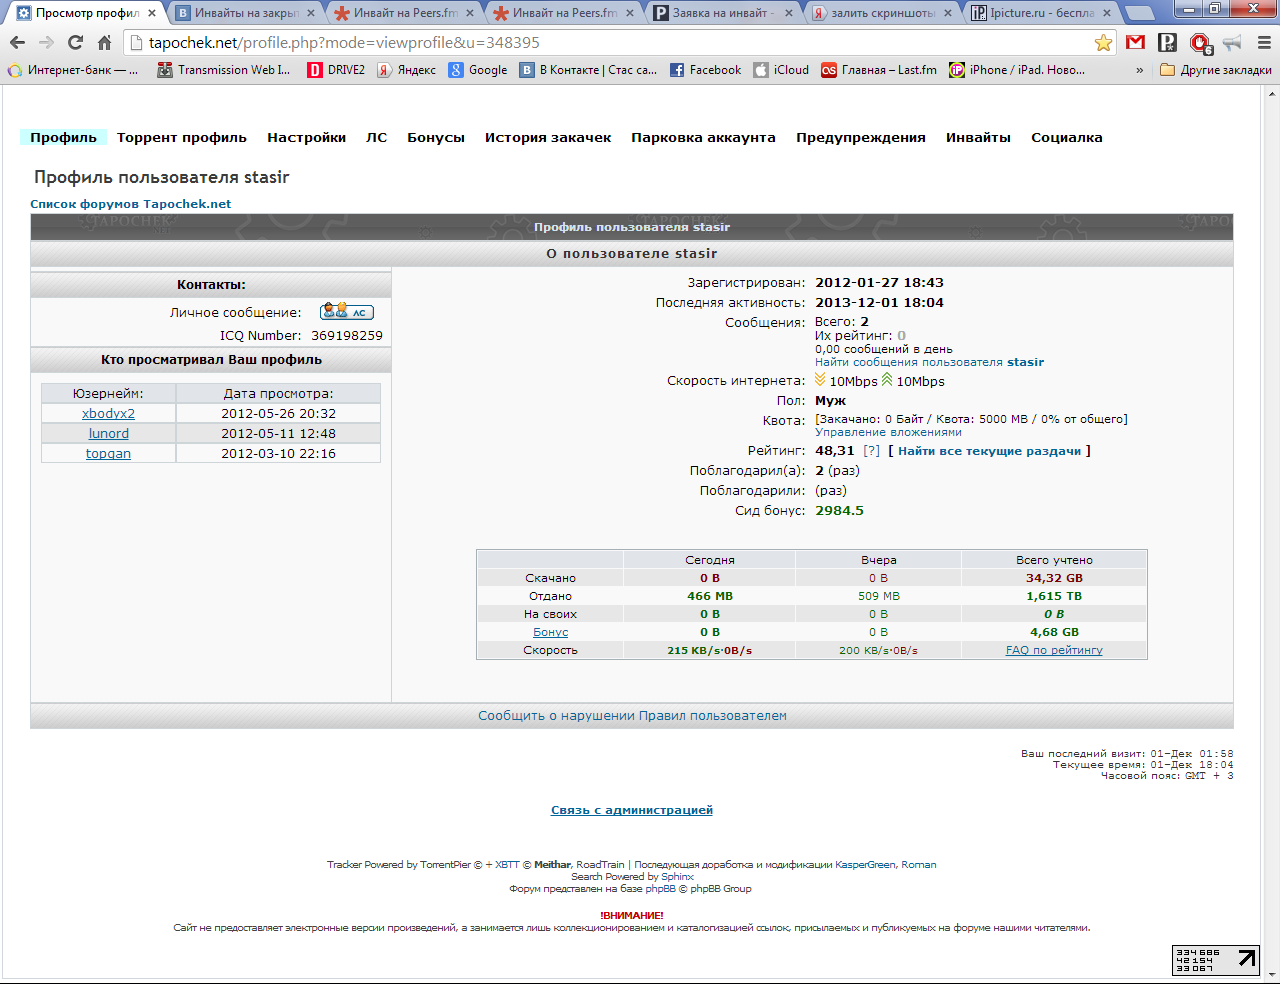Send a personal message via the PM icon
Image resolution: width=1280 pixels, height=984 pixels.
pyautogui.click(x=346, y=312)
